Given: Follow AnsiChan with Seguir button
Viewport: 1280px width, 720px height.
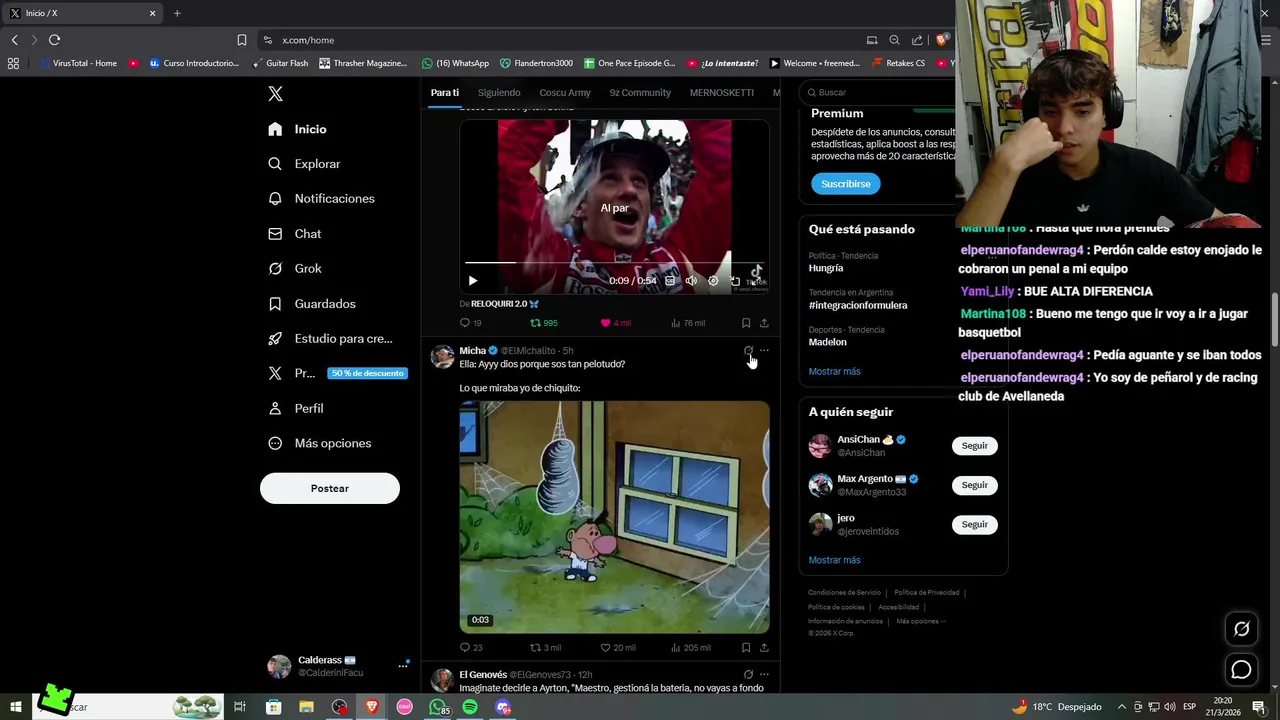Looking at the screenshot, I should point(974,446).
